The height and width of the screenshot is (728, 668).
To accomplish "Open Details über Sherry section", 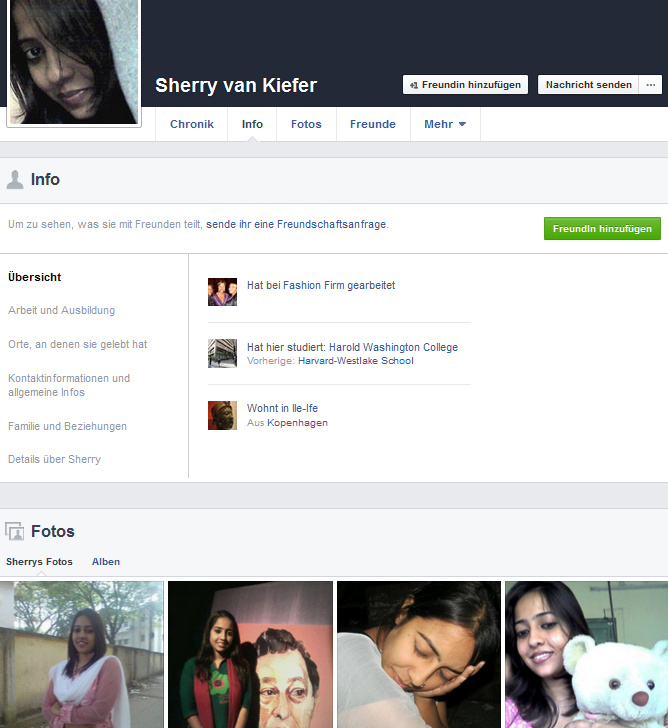I will pos(54,459).
